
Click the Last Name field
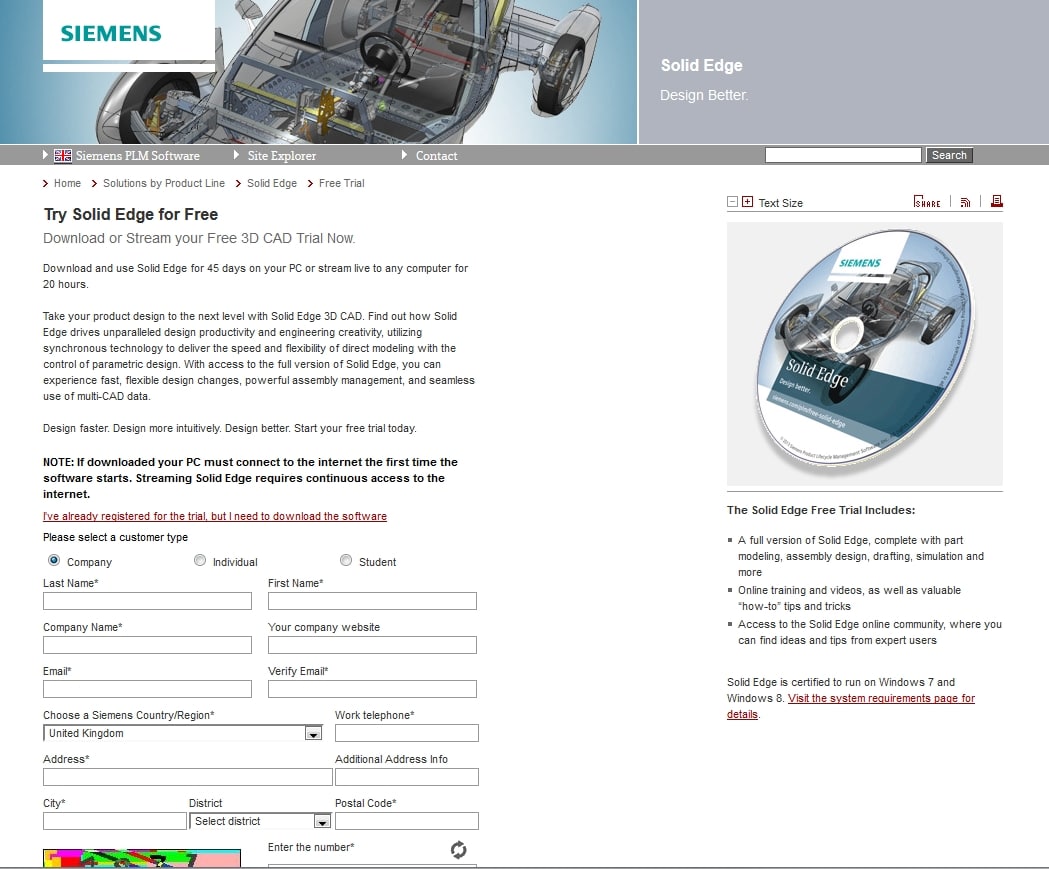coord(147,601)
